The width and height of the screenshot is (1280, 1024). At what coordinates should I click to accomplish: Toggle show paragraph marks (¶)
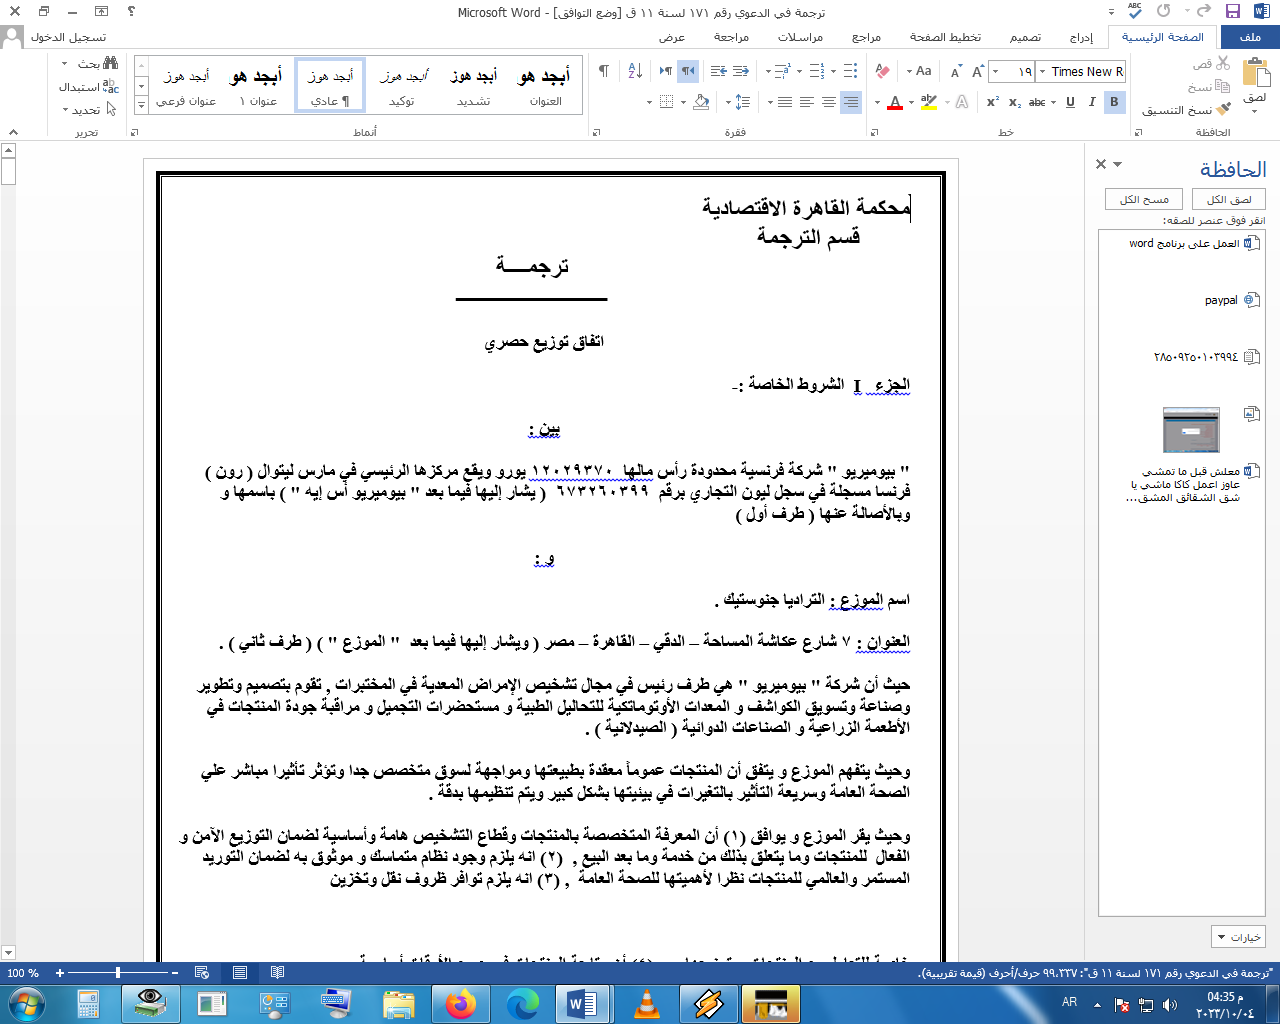click(603, 71)
